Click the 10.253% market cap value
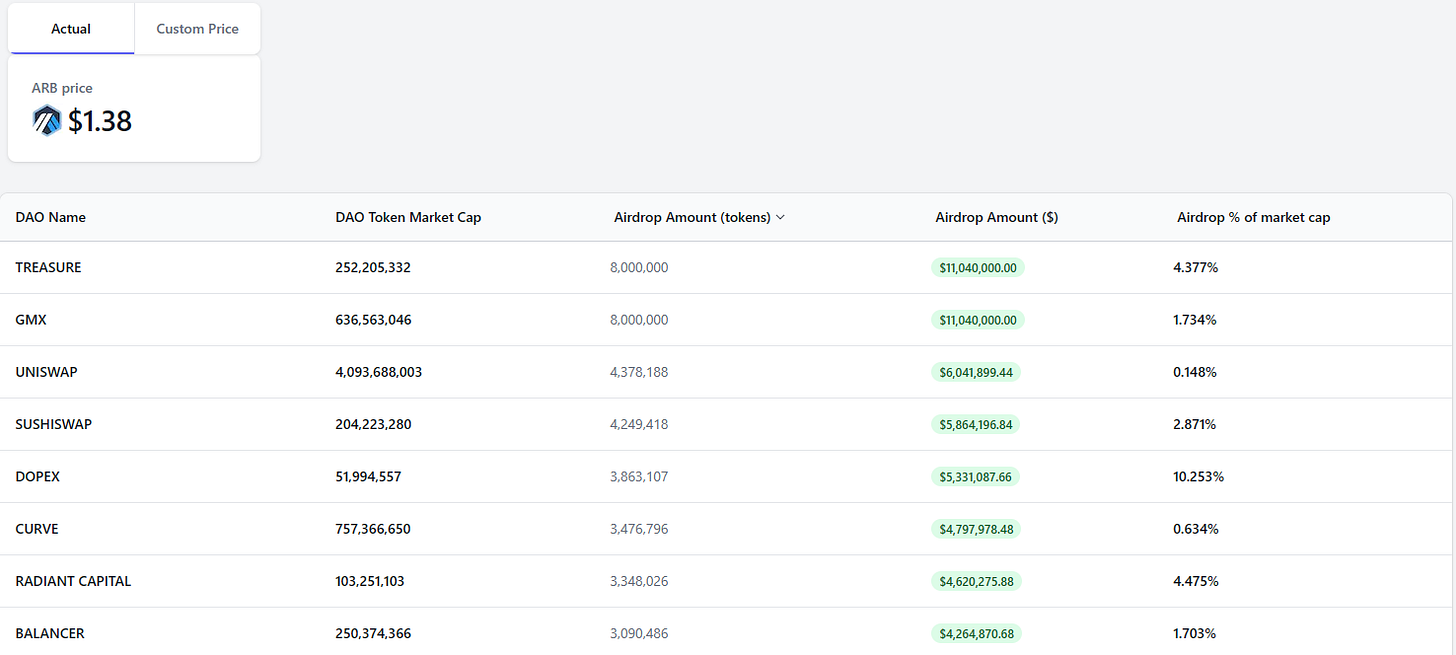 click(1198, 477)
